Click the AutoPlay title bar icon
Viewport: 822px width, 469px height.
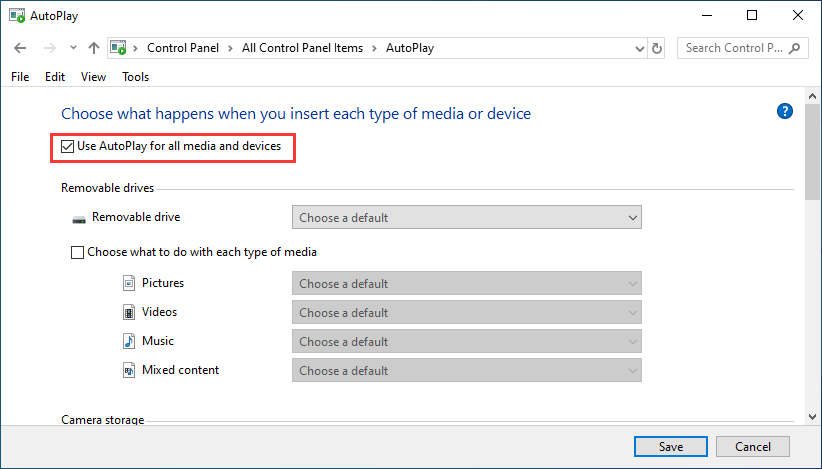pos(17,16)
